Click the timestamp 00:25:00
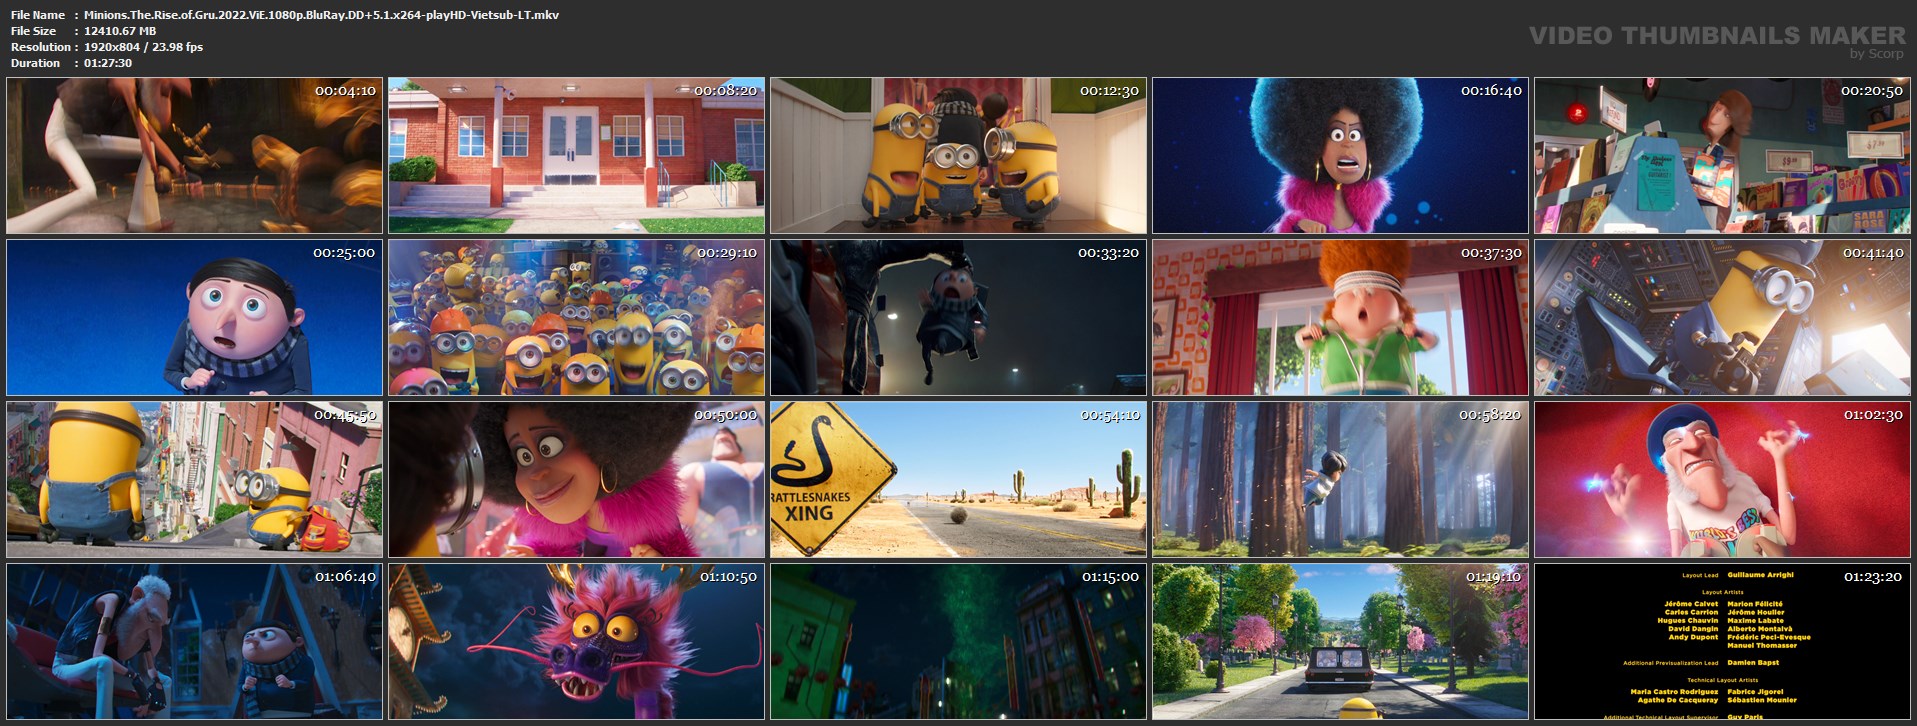 click(344, 253)
